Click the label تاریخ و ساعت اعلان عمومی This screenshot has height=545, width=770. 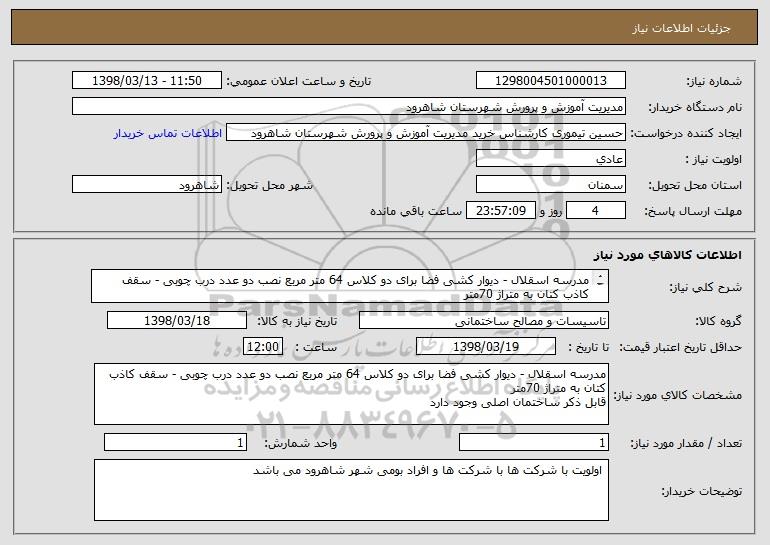[299, 82]
